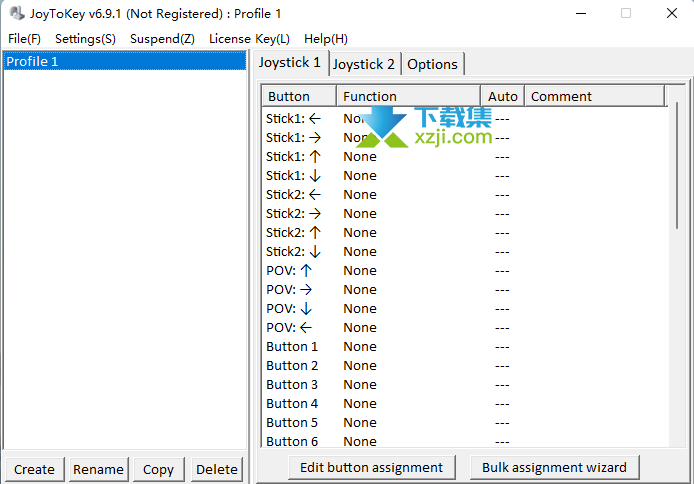Image resolution: width=694 pixels, height=484 pixels.
Task: Select the Stick2 up arrow row
Action: tap(463, 233)
